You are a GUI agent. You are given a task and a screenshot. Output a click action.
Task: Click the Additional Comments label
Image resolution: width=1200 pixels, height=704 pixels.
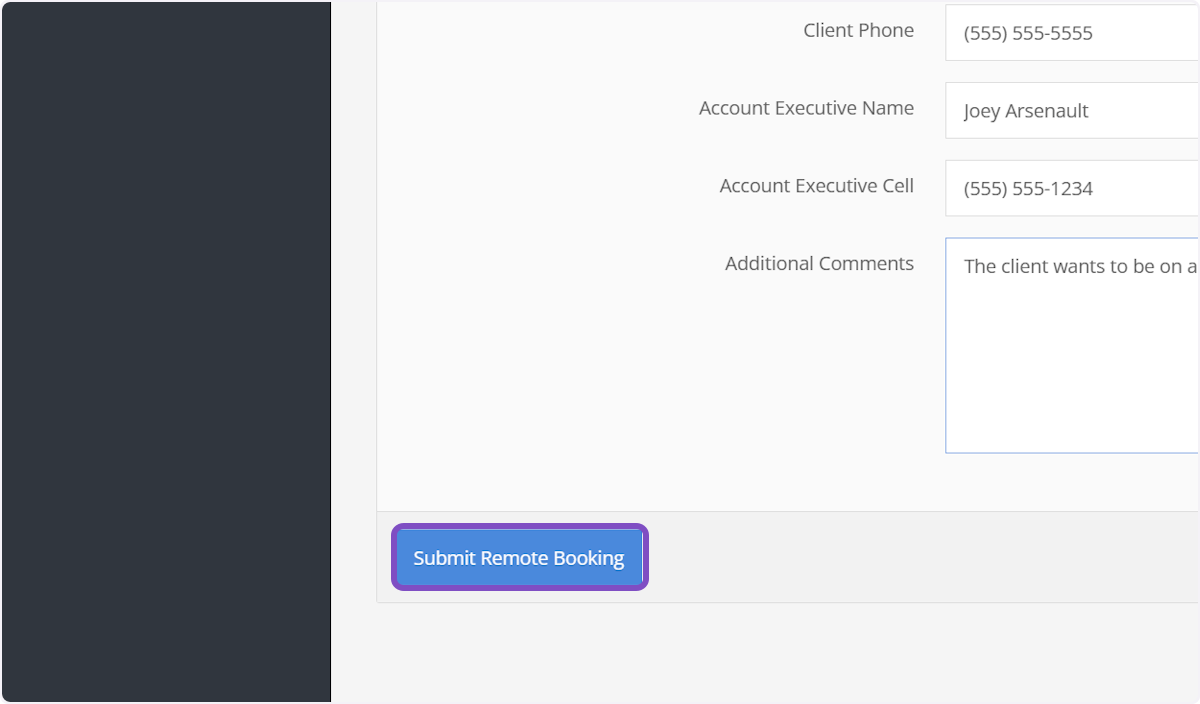coord(819,264)
